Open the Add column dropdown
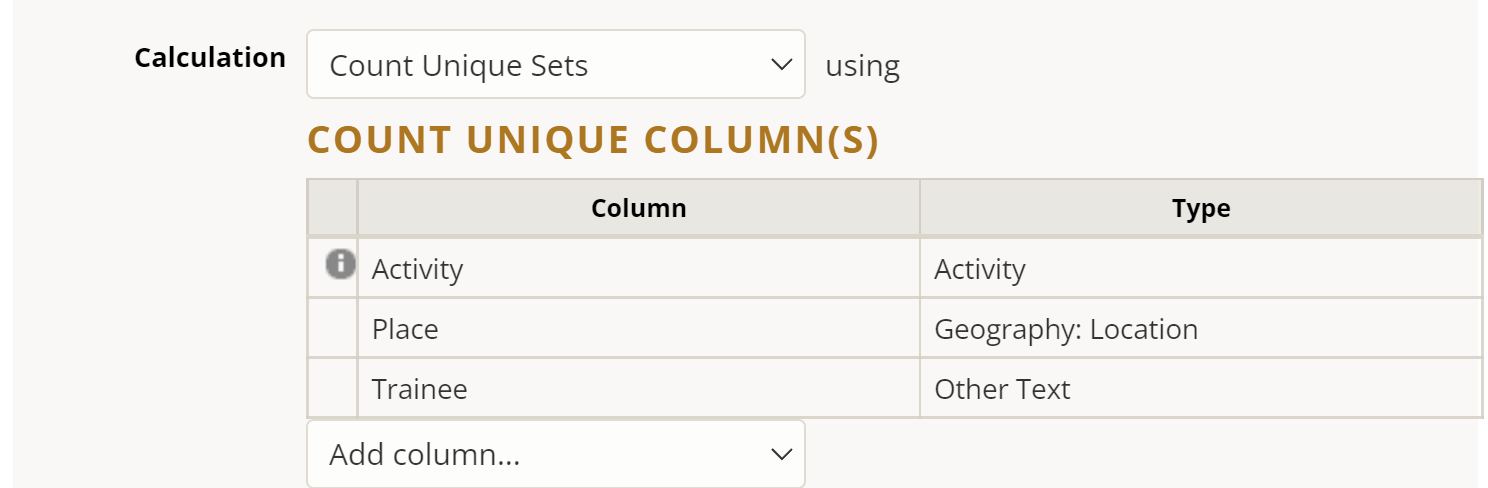 555,455
